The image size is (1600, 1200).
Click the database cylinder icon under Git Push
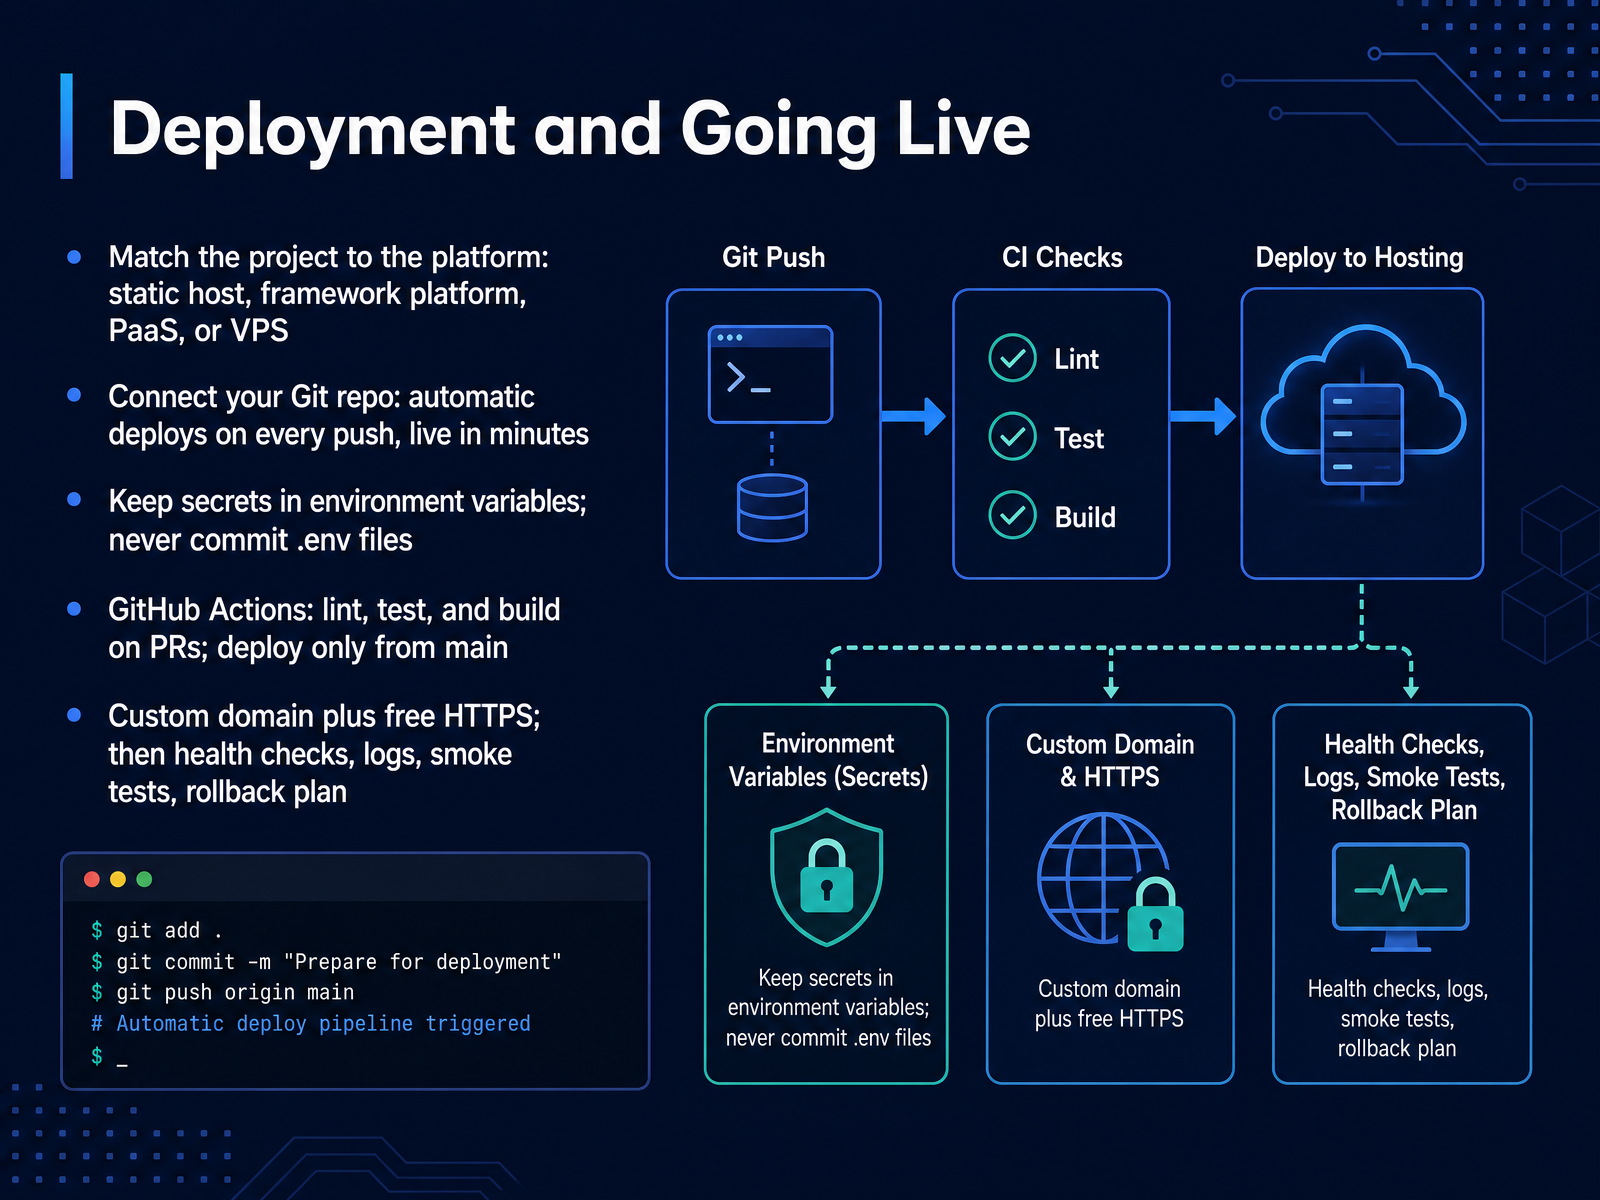(772, 507)
